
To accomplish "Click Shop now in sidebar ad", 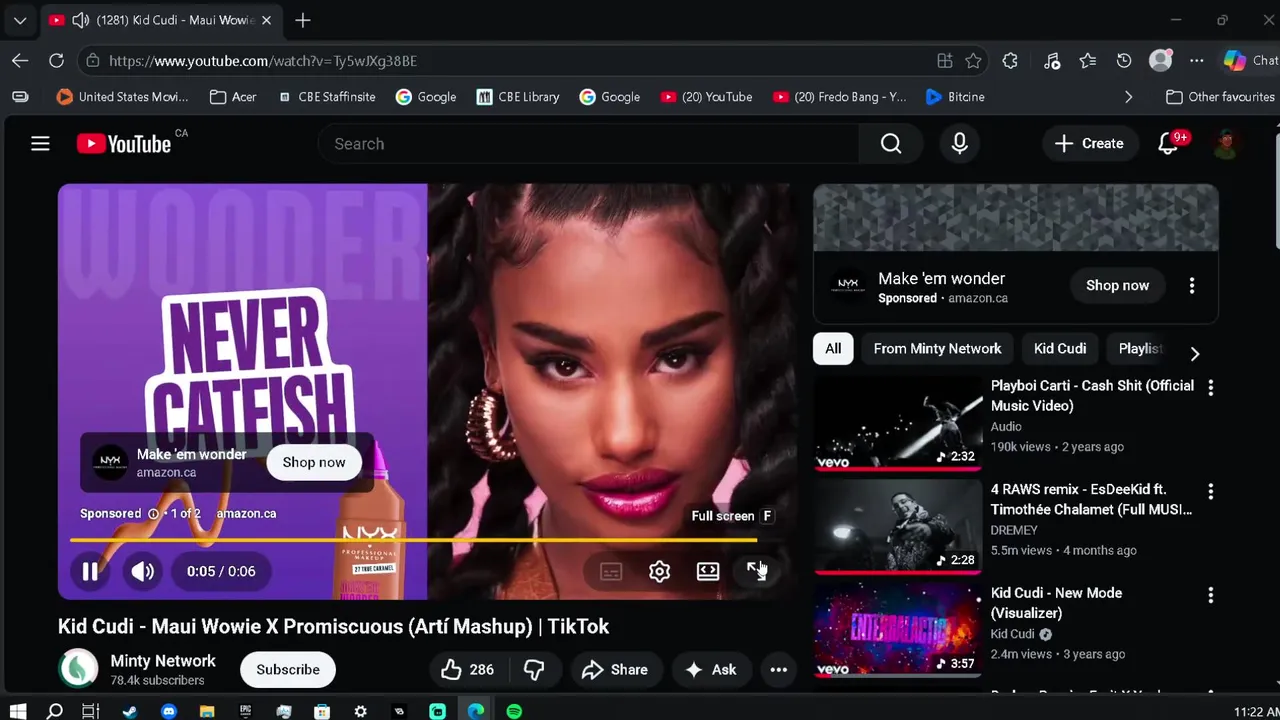I will [1117, 285].
